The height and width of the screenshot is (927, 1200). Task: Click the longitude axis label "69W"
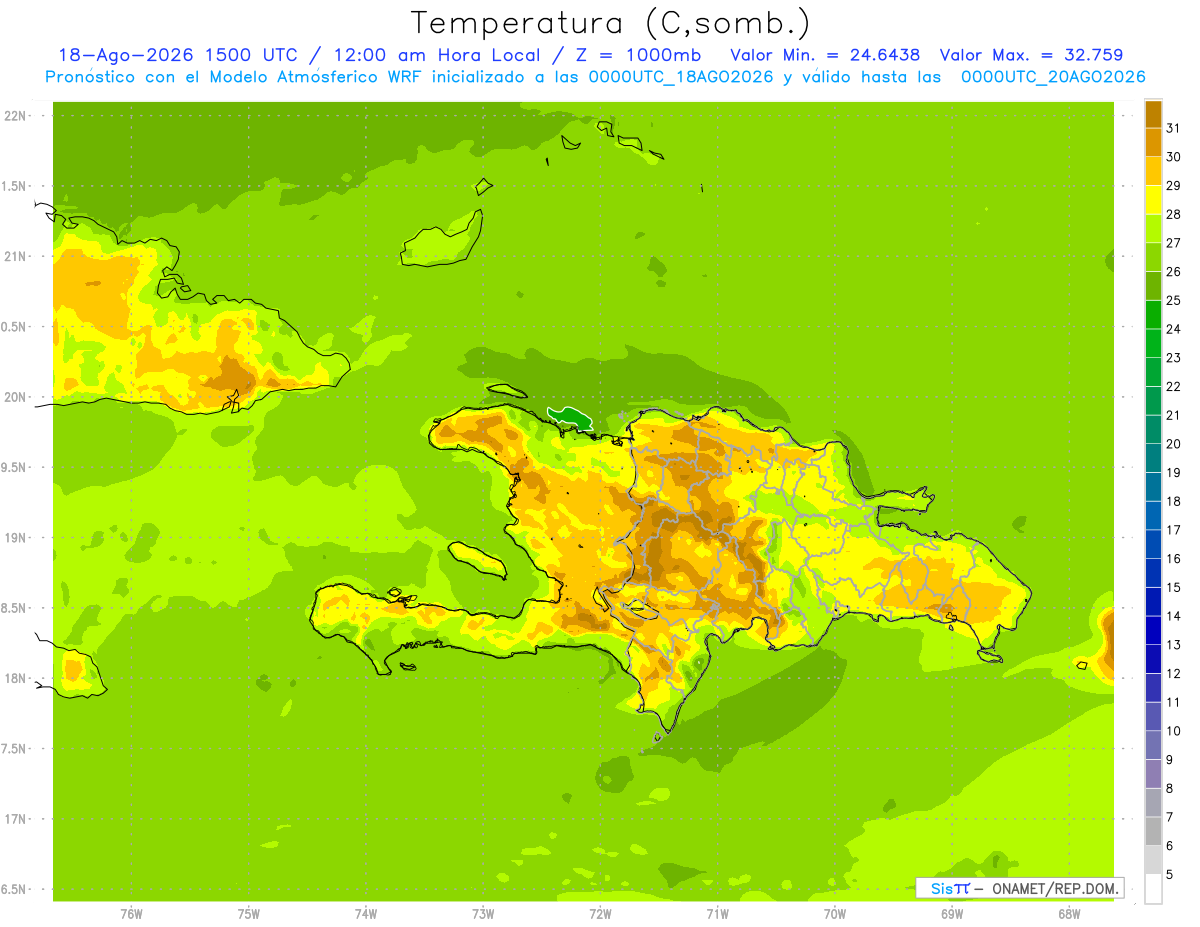952,914
